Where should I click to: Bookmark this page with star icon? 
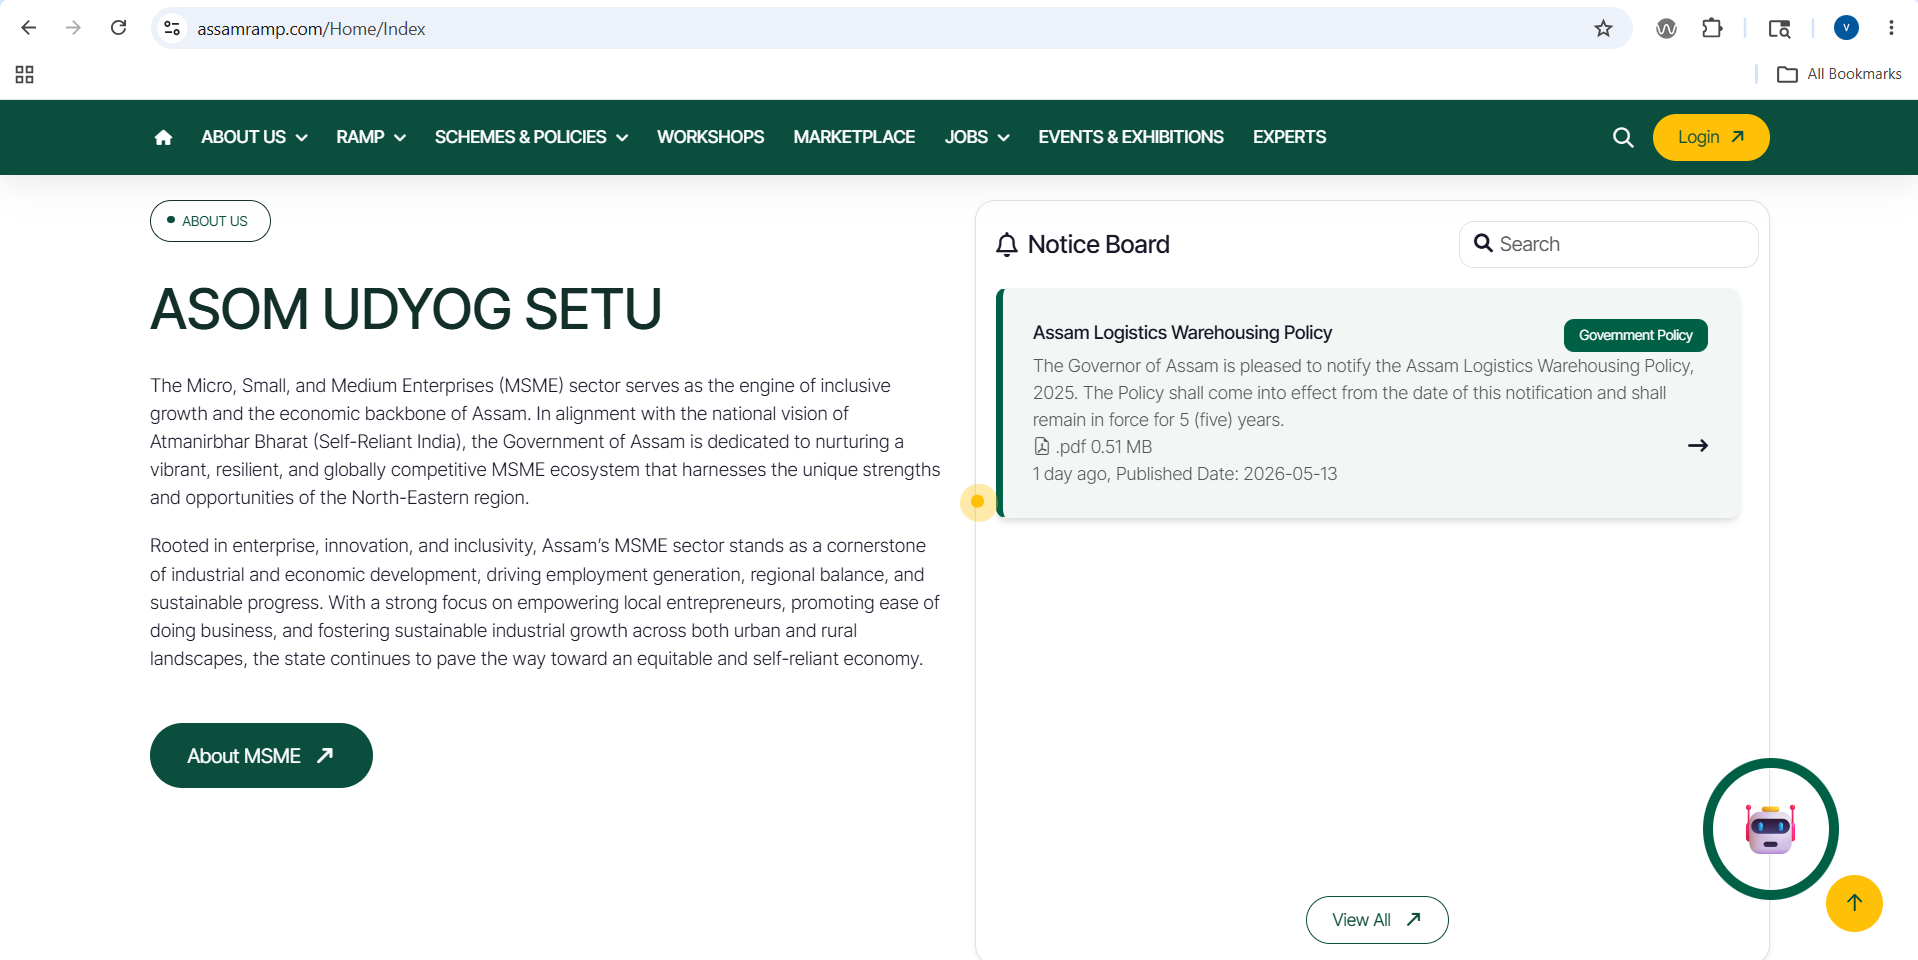coord(1603,28)
